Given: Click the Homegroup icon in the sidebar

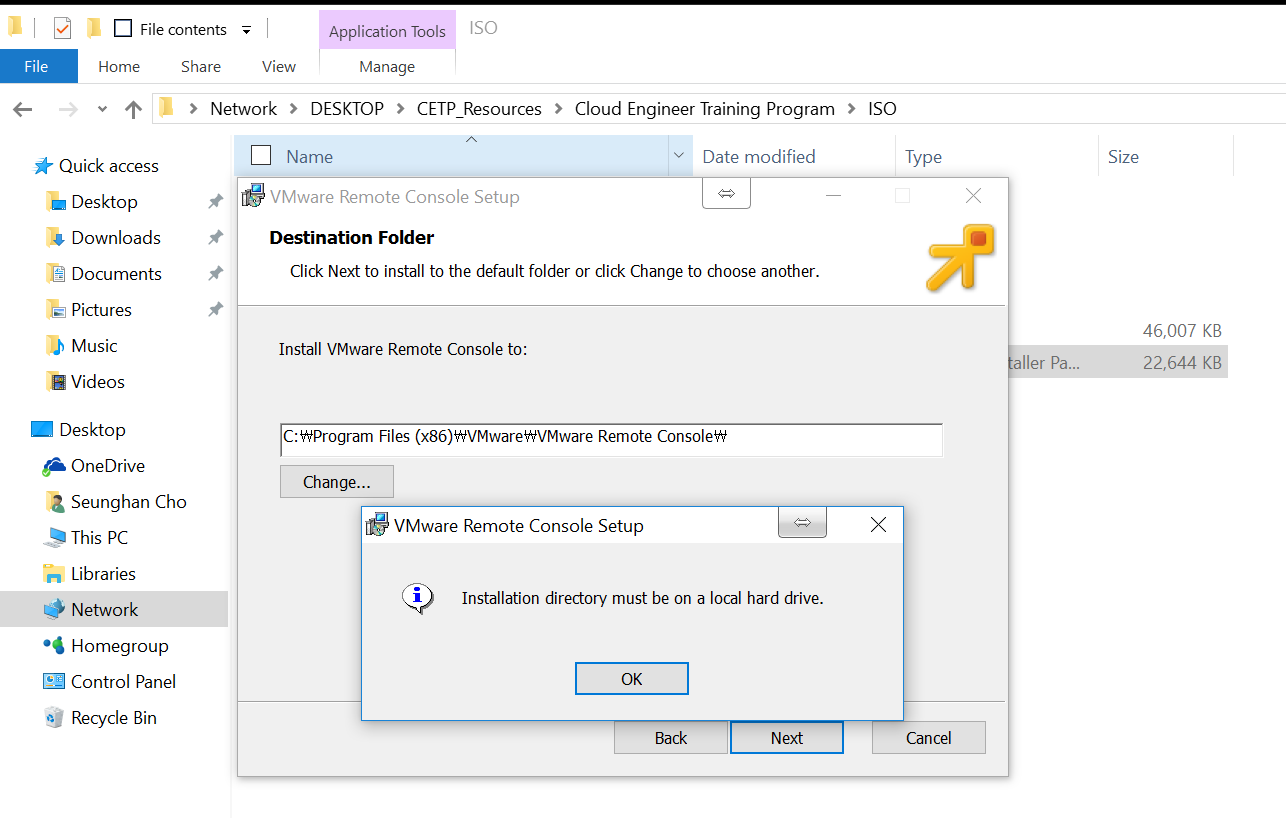Looking at the screenshot, I should [54, 646].
